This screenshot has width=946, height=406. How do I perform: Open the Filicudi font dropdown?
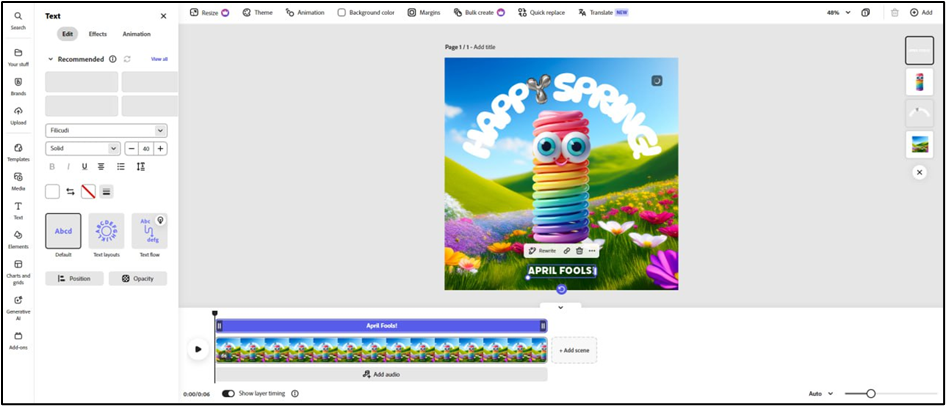(106, 130)
